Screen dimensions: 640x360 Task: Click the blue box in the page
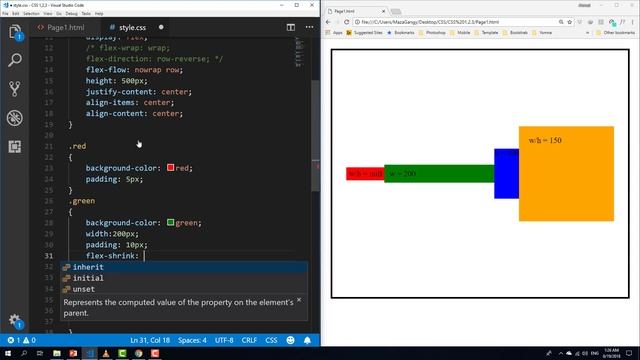(507, 173)
